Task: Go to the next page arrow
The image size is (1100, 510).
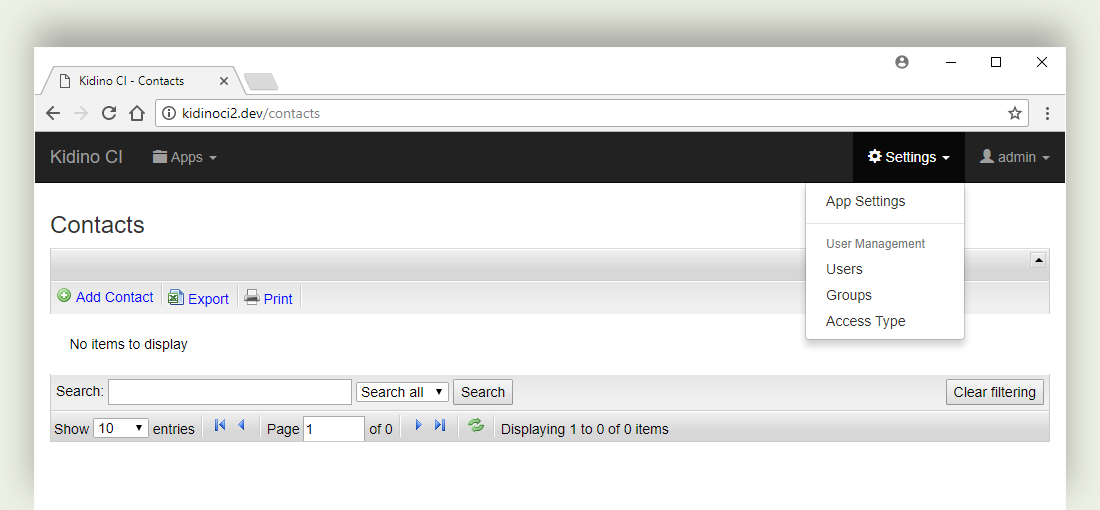Action: [419, 425]
